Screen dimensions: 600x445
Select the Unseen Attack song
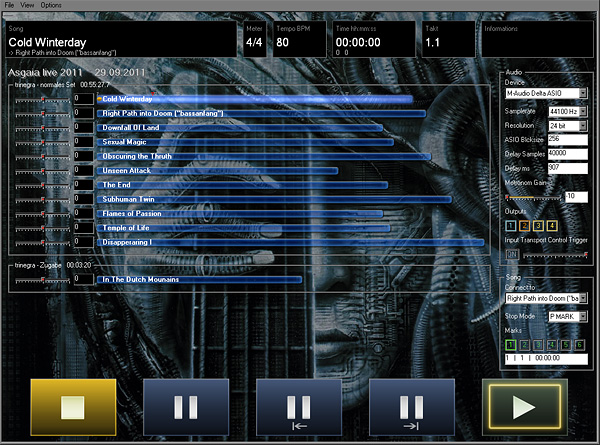[217, 171]
